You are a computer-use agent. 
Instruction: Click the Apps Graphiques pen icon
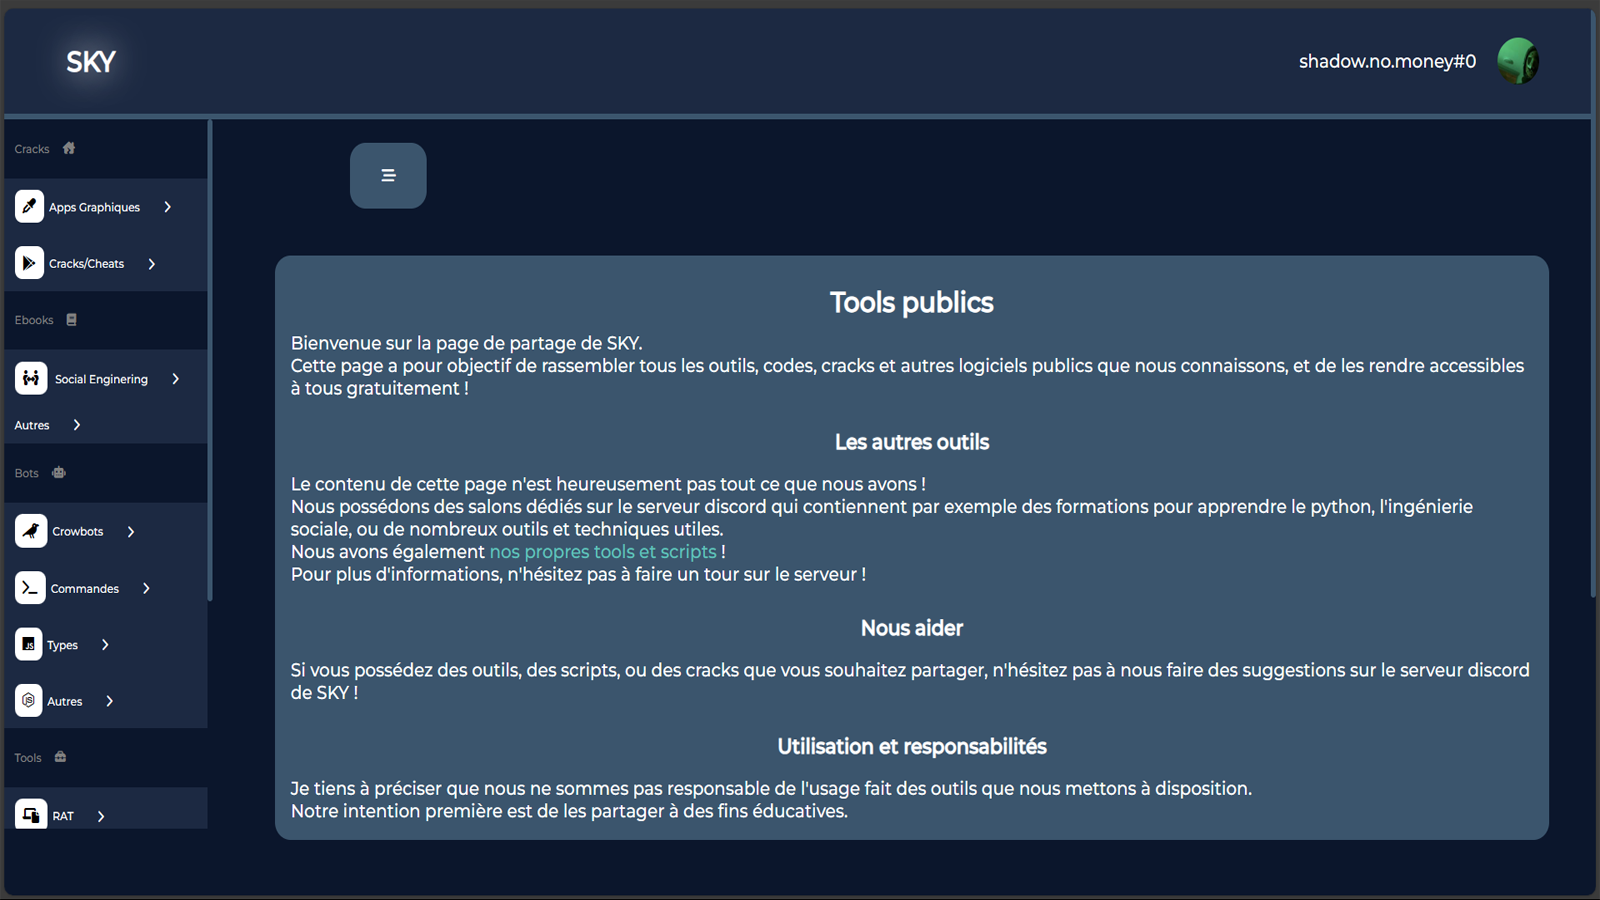(30, 207)
